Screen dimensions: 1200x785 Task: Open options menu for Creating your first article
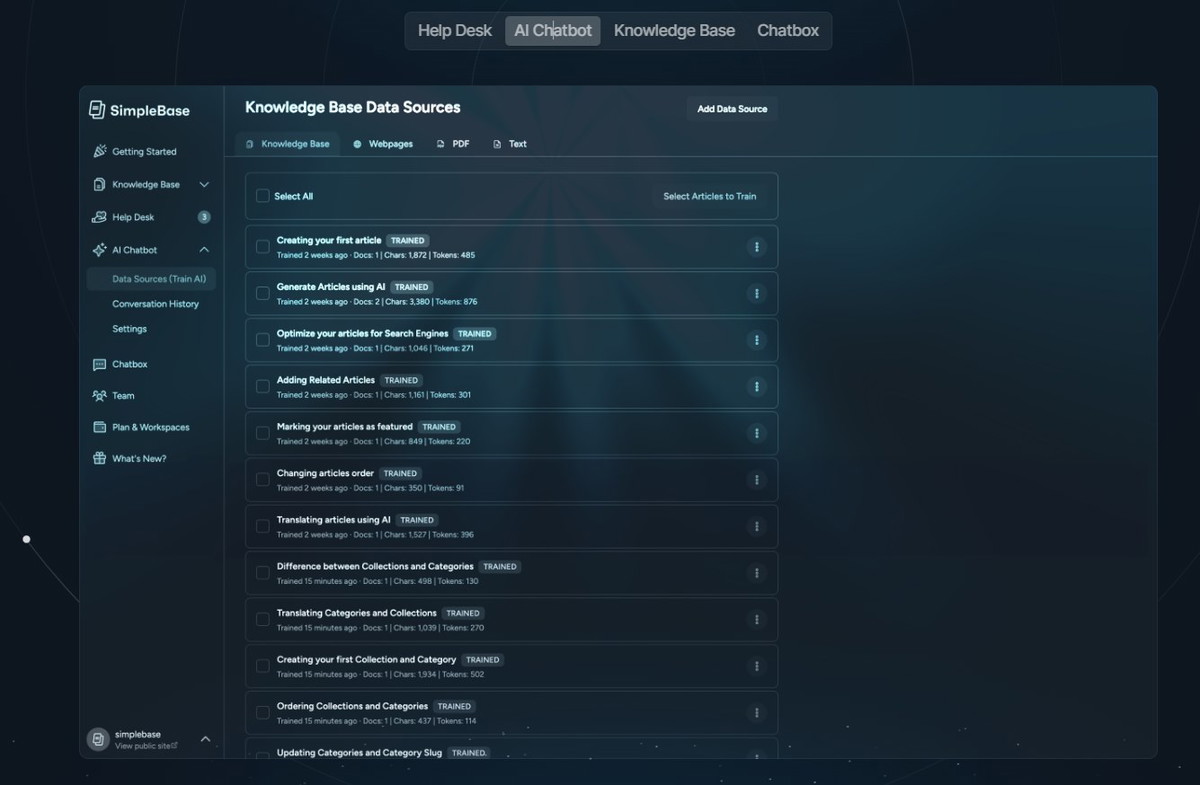[757, 247]
